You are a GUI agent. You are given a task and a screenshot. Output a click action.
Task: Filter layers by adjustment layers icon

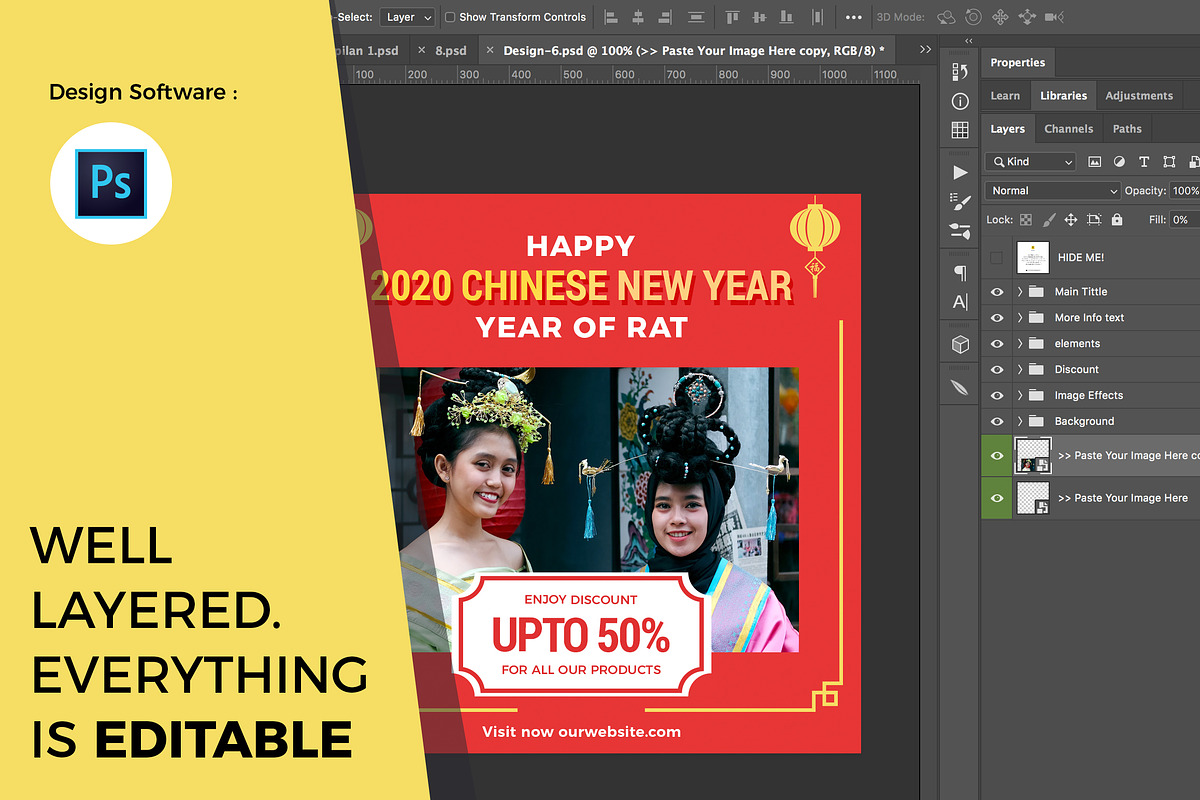(x=1119, y=162)
